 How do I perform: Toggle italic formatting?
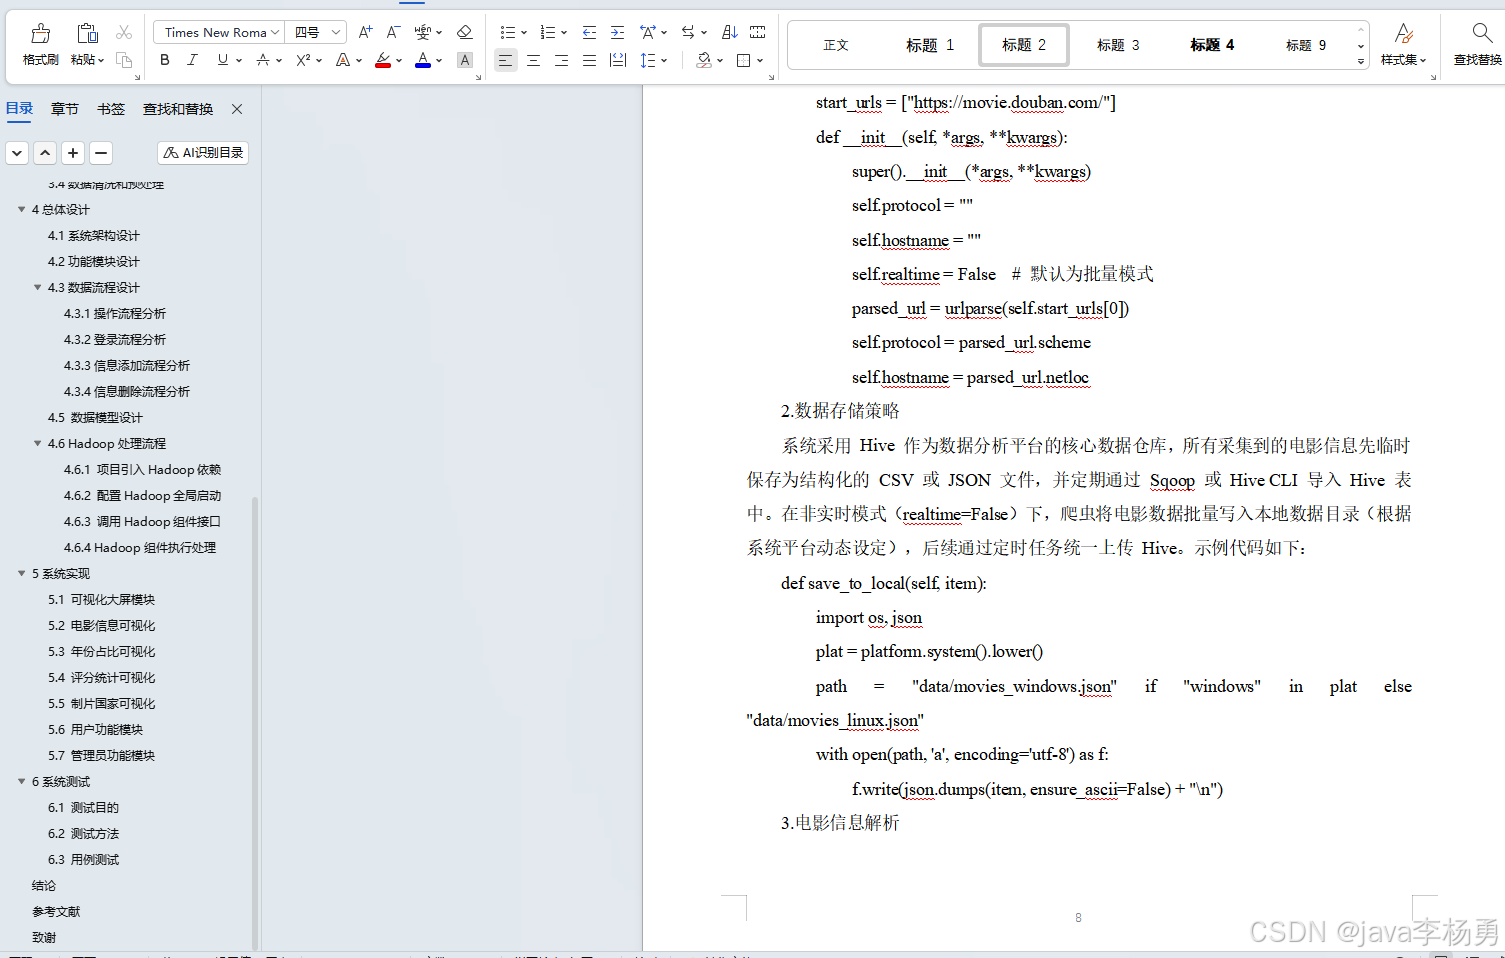(192, 60)
